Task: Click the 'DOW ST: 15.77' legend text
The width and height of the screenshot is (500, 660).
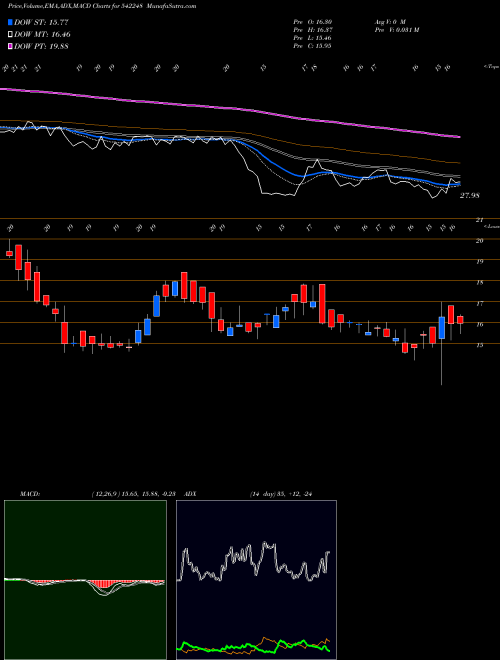Action: pyautogui.click(x=42, y=22)
